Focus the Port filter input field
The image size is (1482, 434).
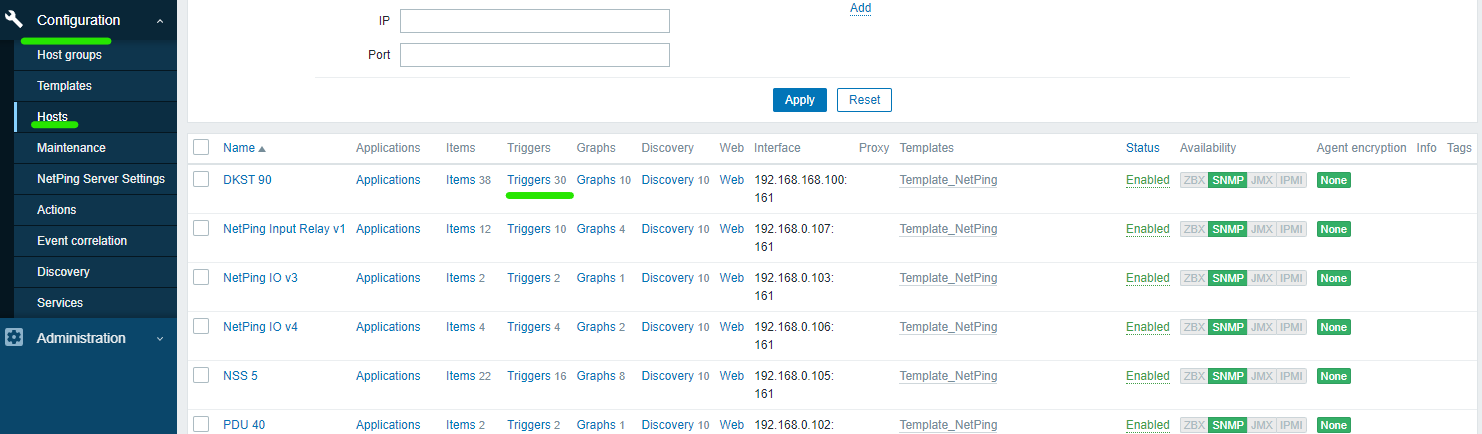pos(534,55)
